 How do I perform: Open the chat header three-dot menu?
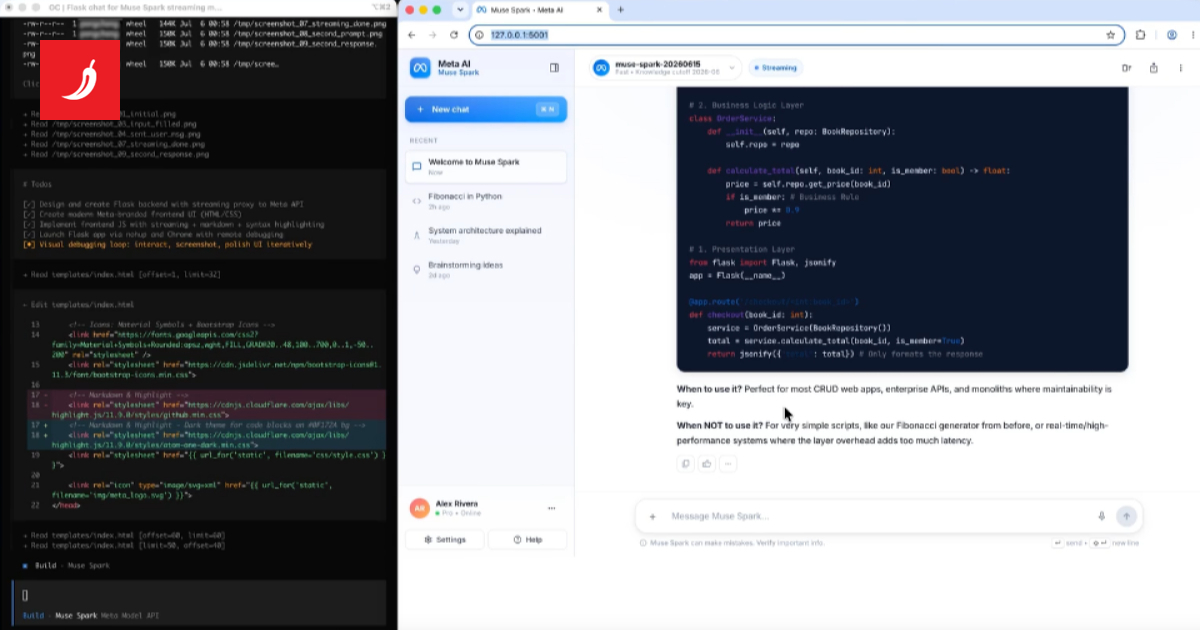(1180, 68)
